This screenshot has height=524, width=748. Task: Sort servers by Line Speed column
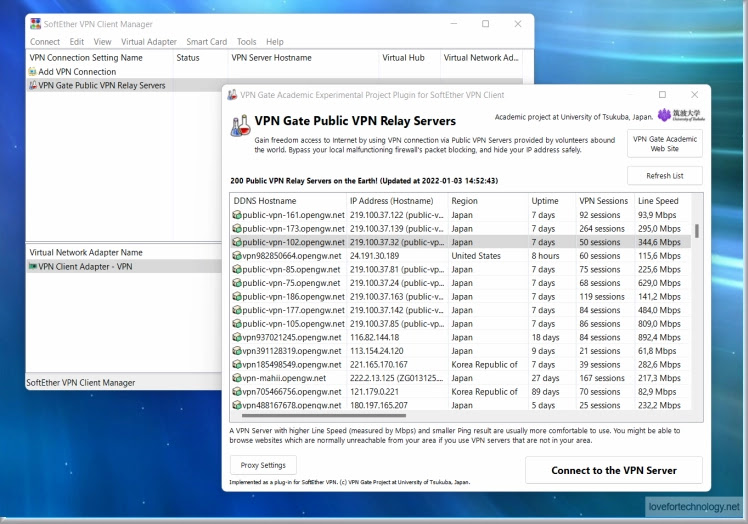(x=662, y=201)
